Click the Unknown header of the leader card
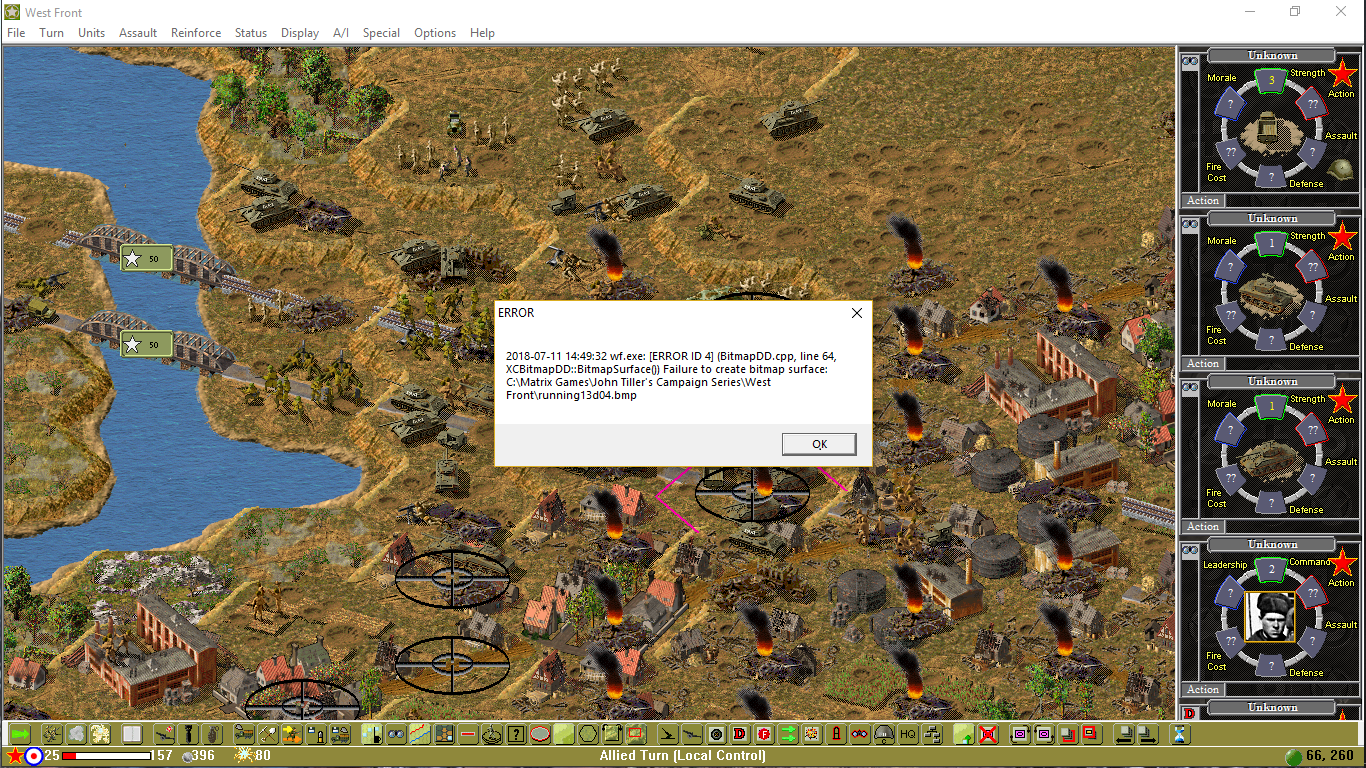The width and height of the screenshot is (1366, 768). point(1272,544)
